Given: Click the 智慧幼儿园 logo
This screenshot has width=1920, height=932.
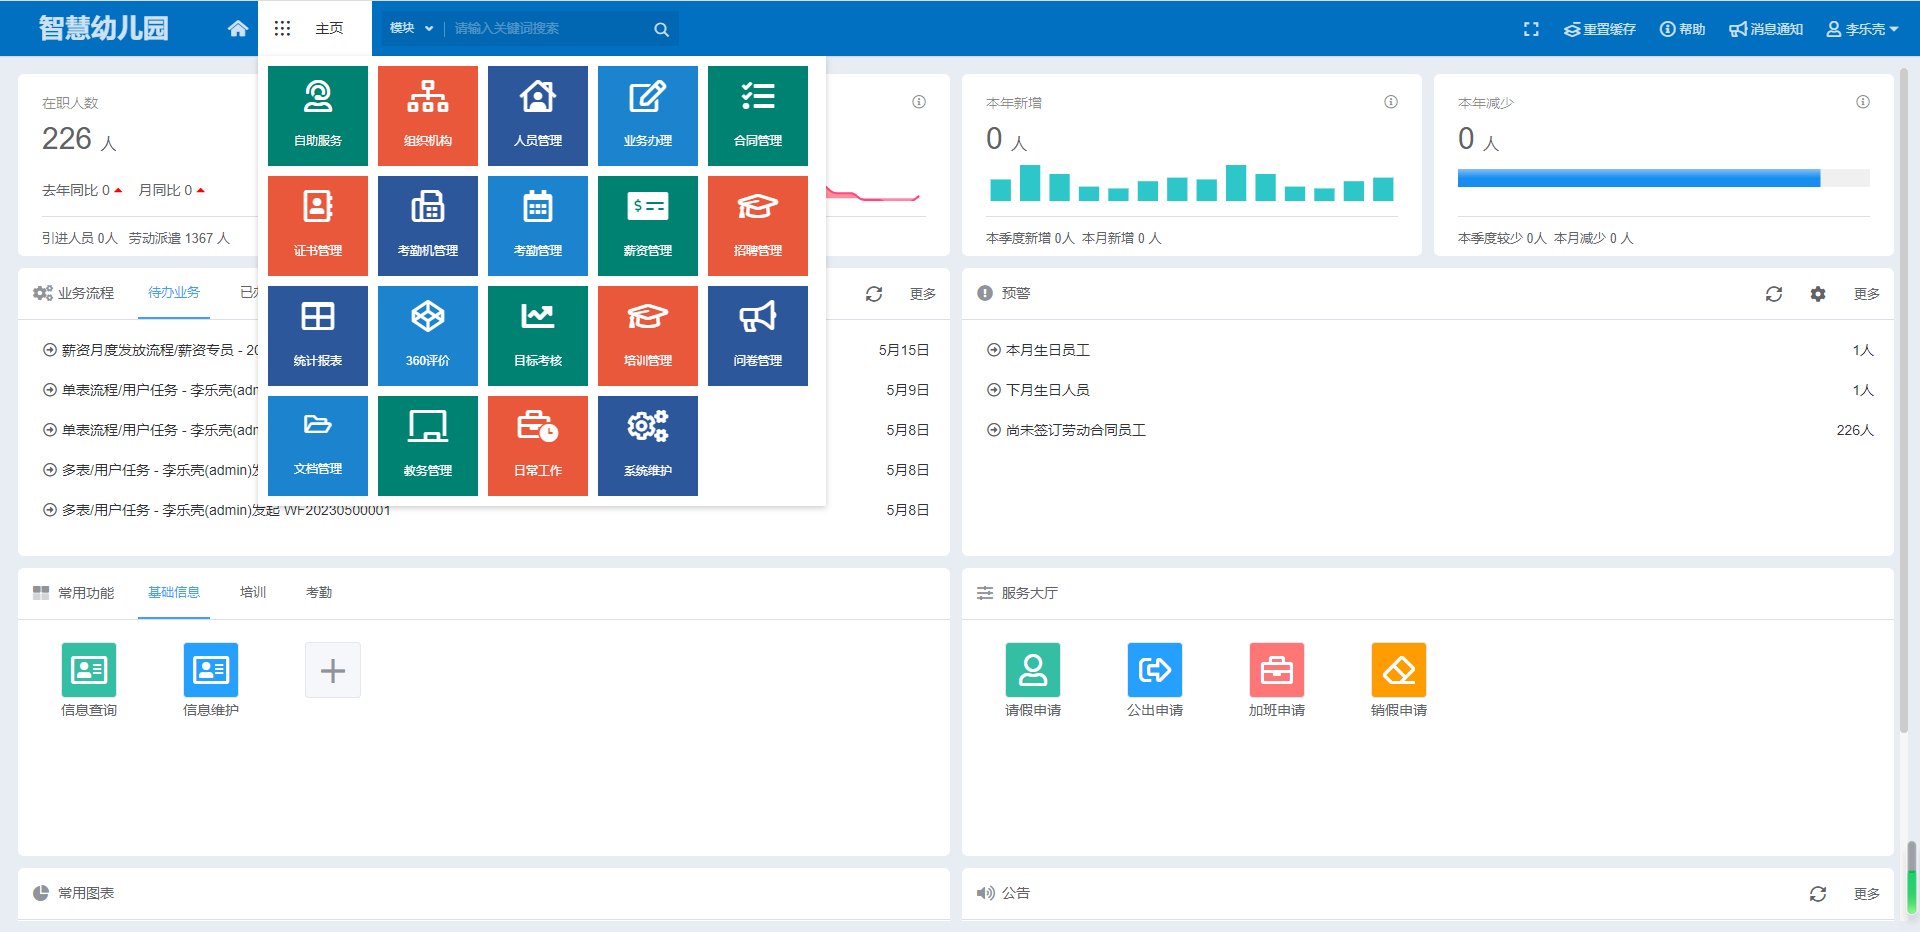Looking at the screenshot, I should pyautogui.click(x=104, y=28).
